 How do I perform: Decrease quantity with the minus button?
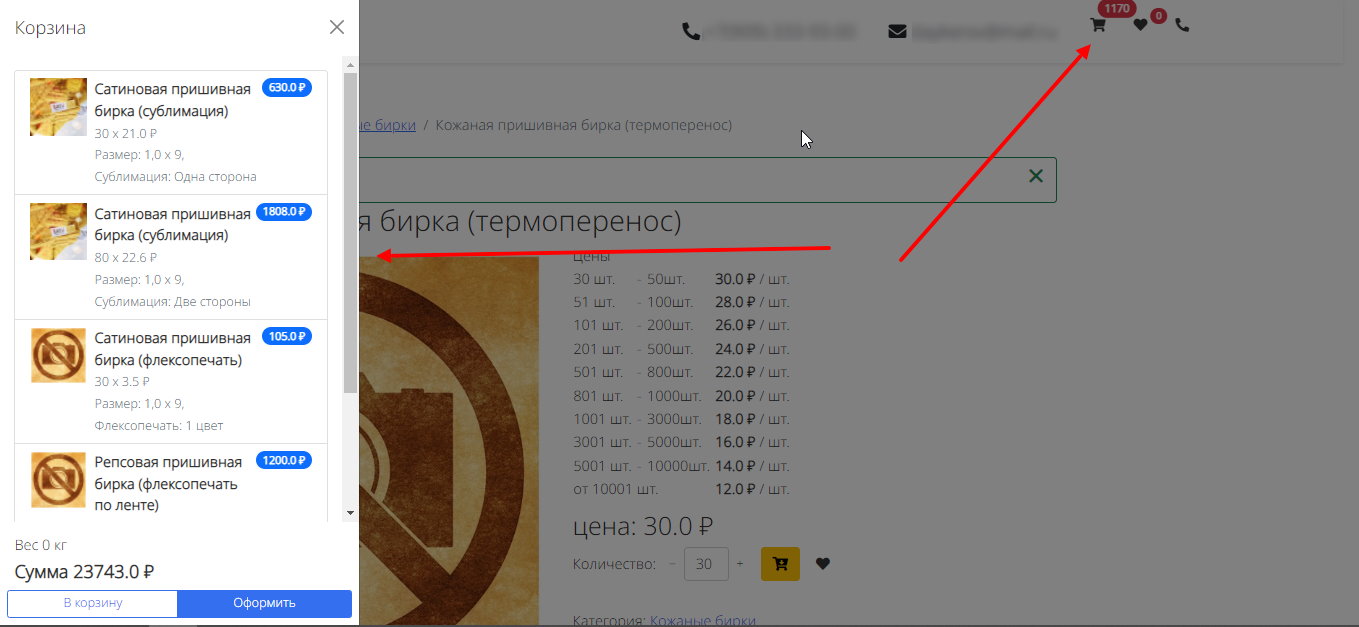pyautogui.click(x=671, y=564)
